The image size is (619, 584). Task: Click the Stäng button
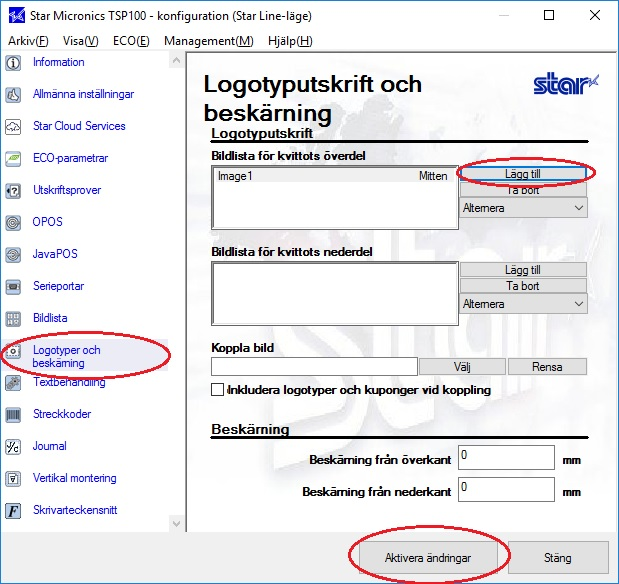(x=558, y=558)
